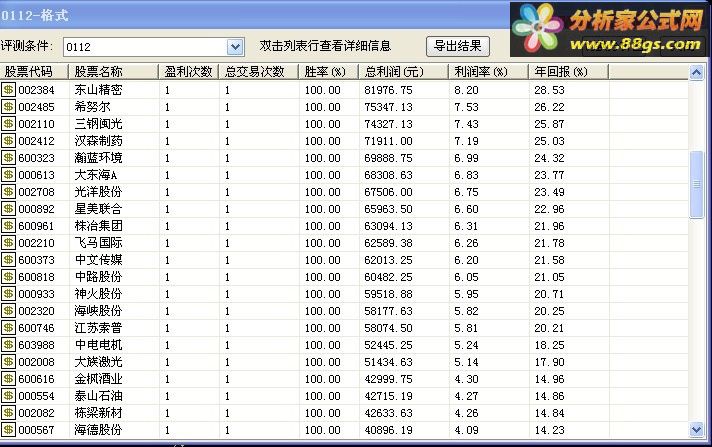
Task: Sort by 盈利次数 column header
Action: 189,72
